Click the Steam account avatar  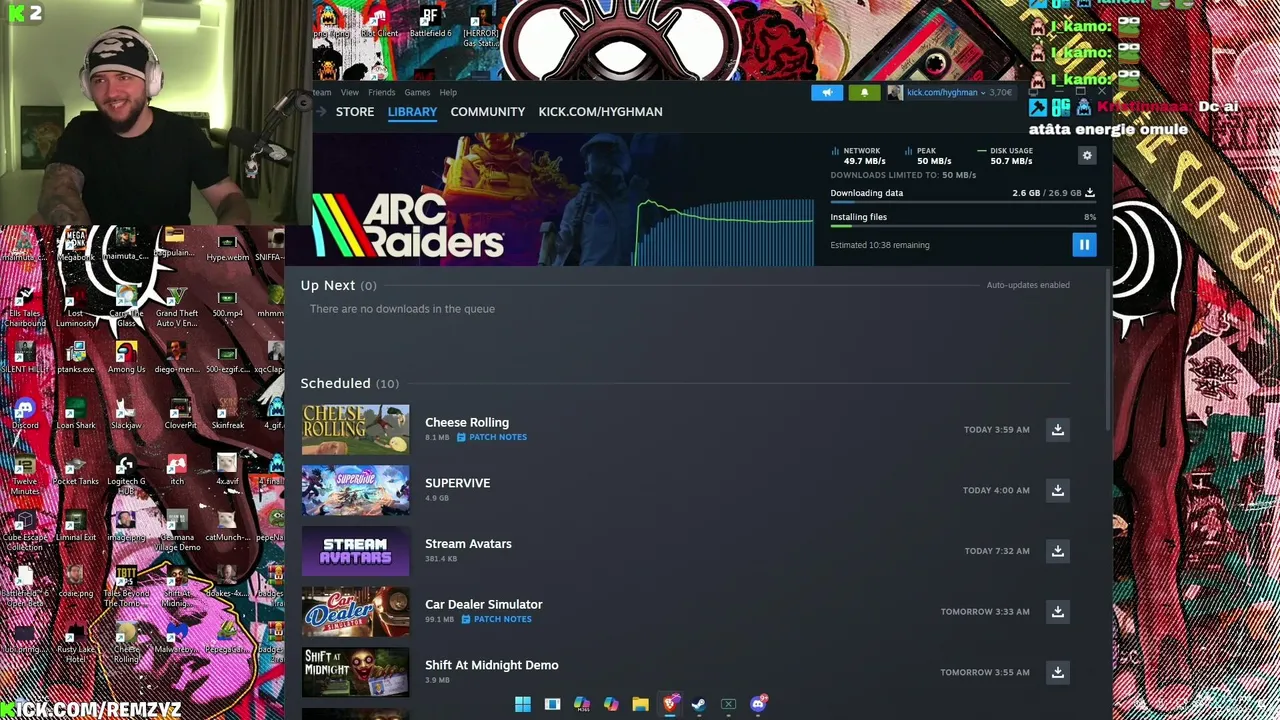coord(895,92)
